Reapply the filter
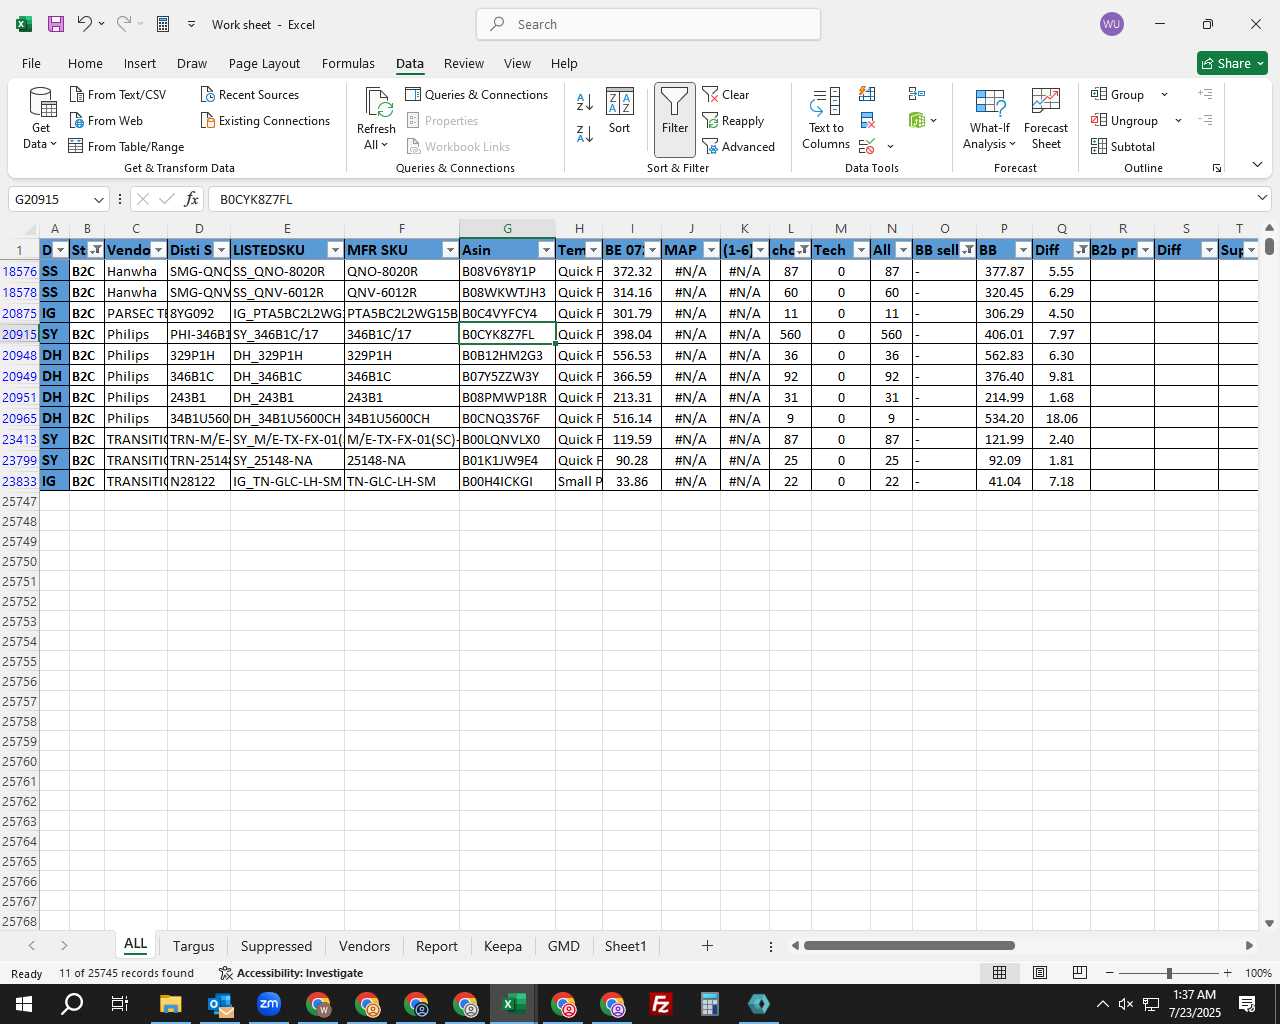 tap(733, 120)
